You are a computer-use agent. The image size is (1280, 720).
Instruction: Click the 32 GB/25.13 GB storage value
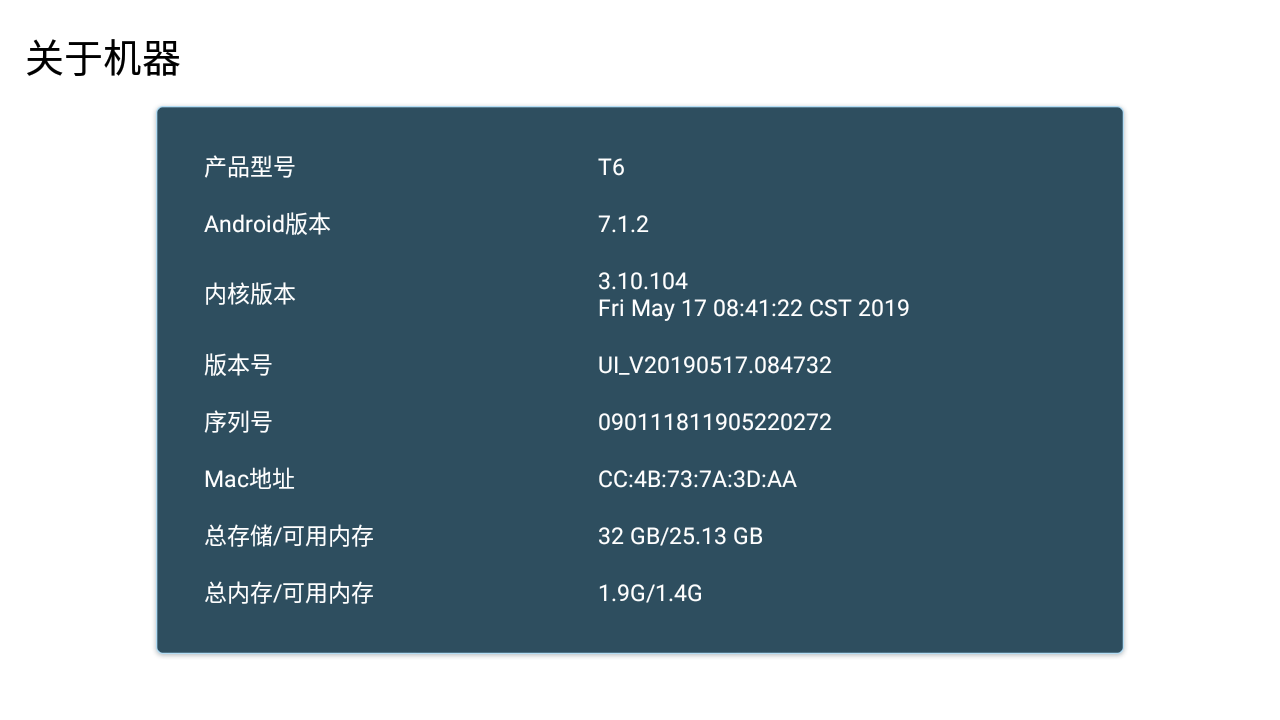(x=680, y=536)
